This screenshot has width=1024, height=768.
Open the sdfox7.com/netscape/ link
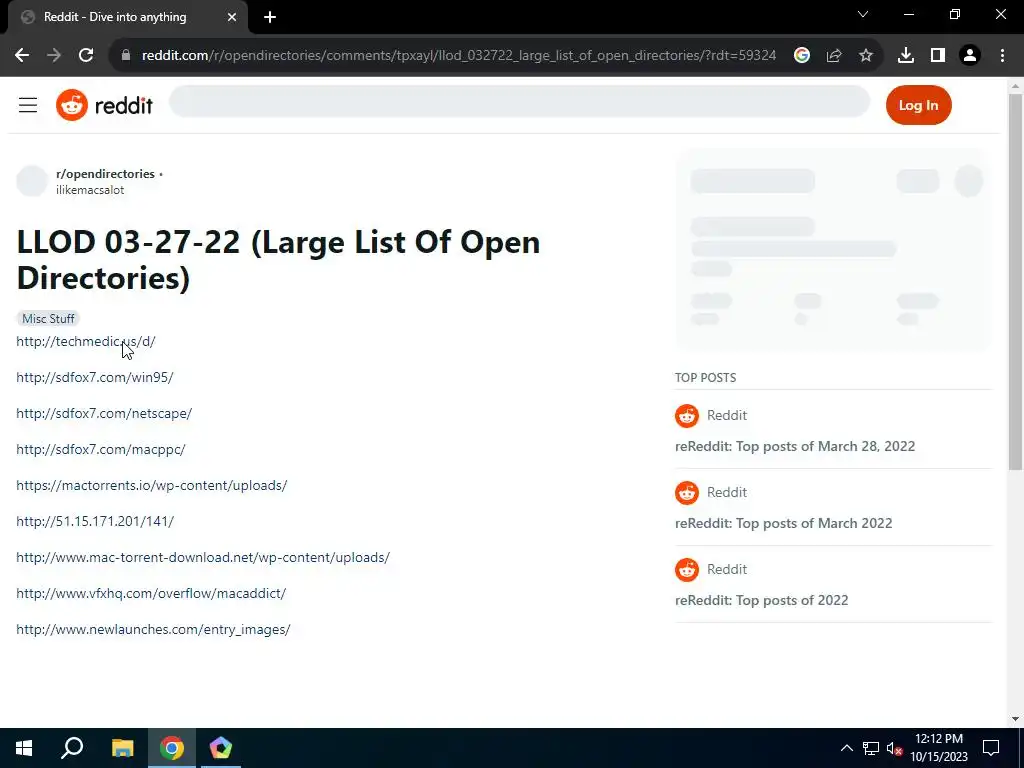104,413
